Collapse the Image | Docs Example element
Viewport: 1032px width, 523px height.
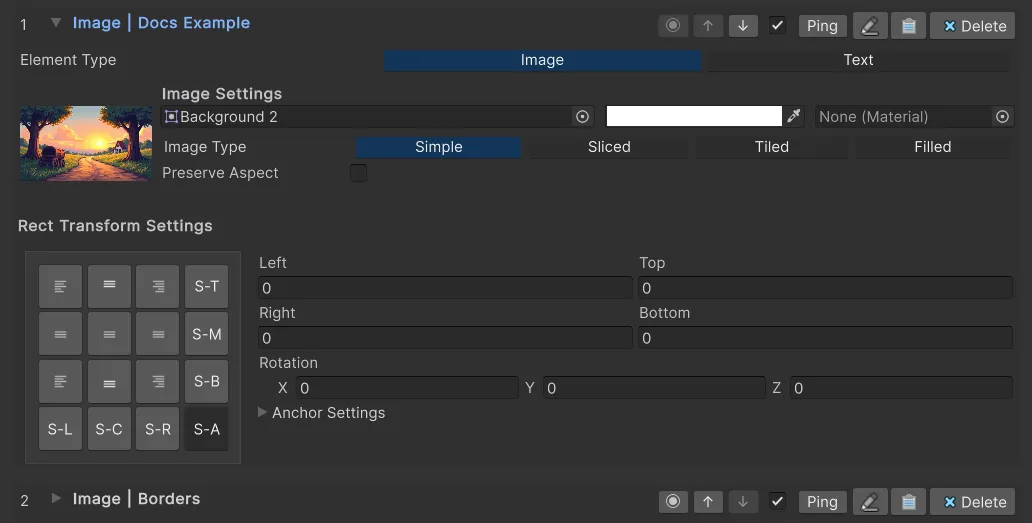tap(56, 23)
